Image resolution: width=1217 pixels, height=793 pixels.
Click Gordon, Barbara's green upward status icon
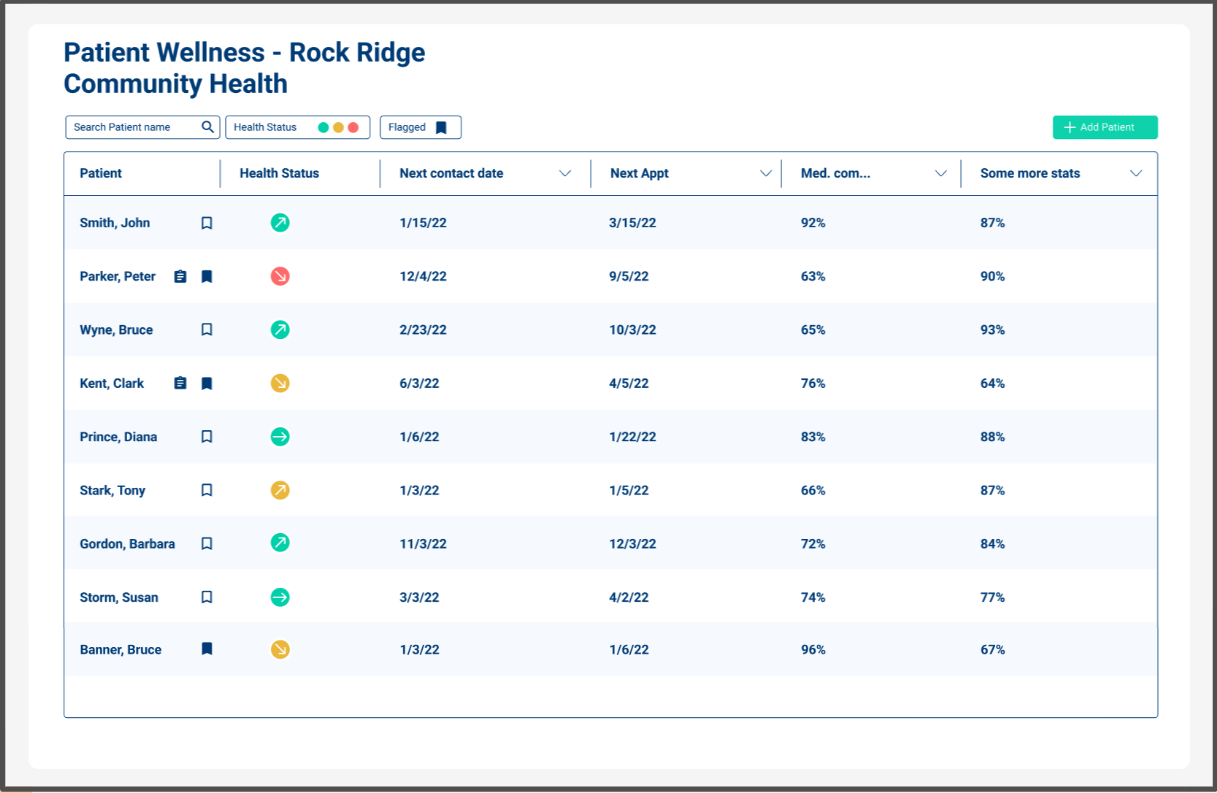[280, 543]
